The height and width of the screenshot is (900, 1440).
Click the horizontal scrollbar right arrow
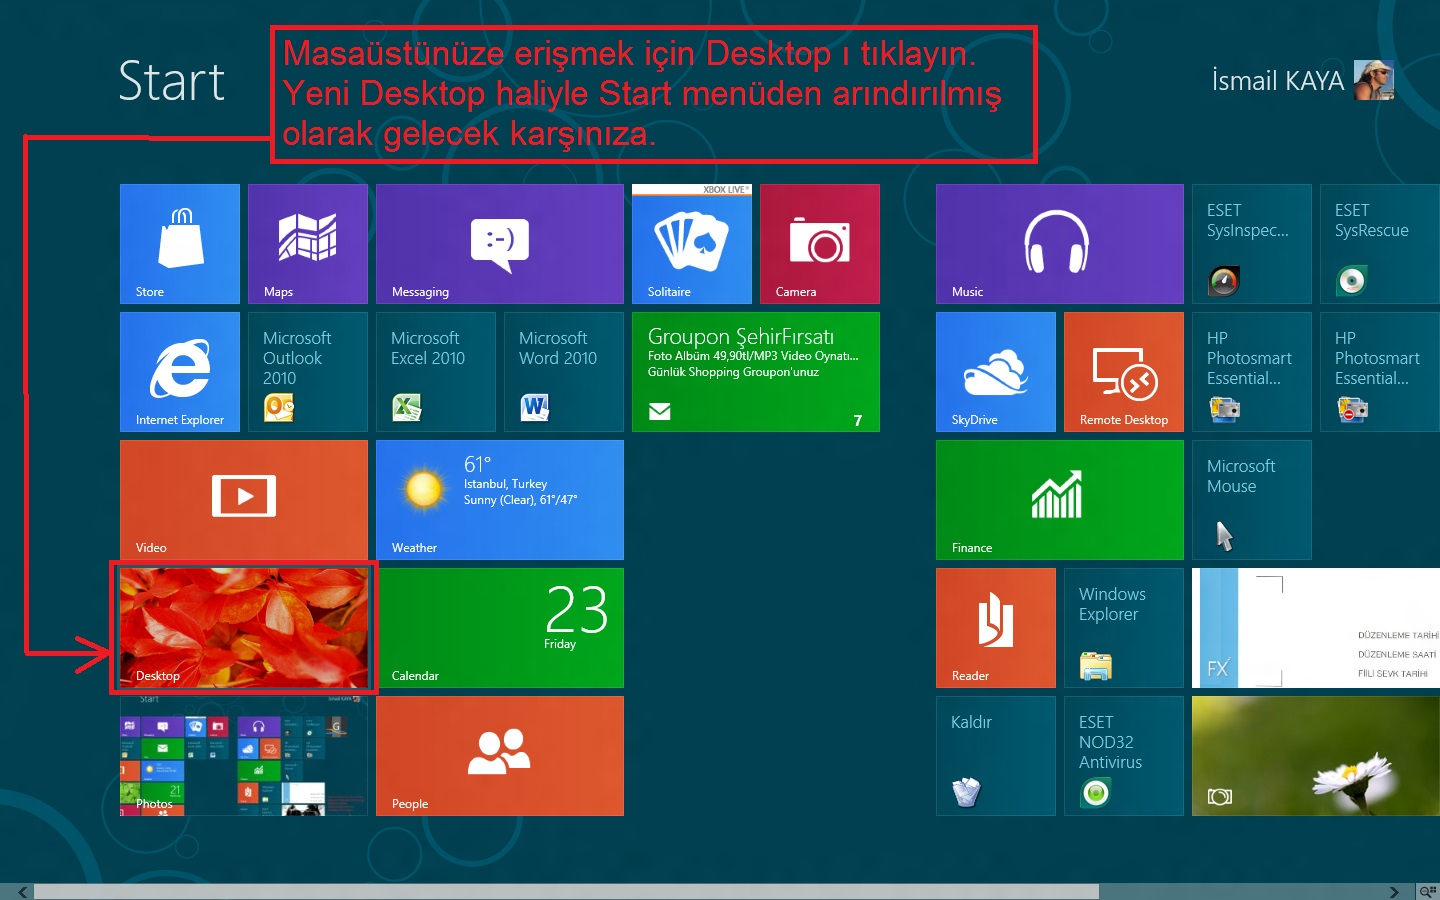click(x=1394, y=892)
